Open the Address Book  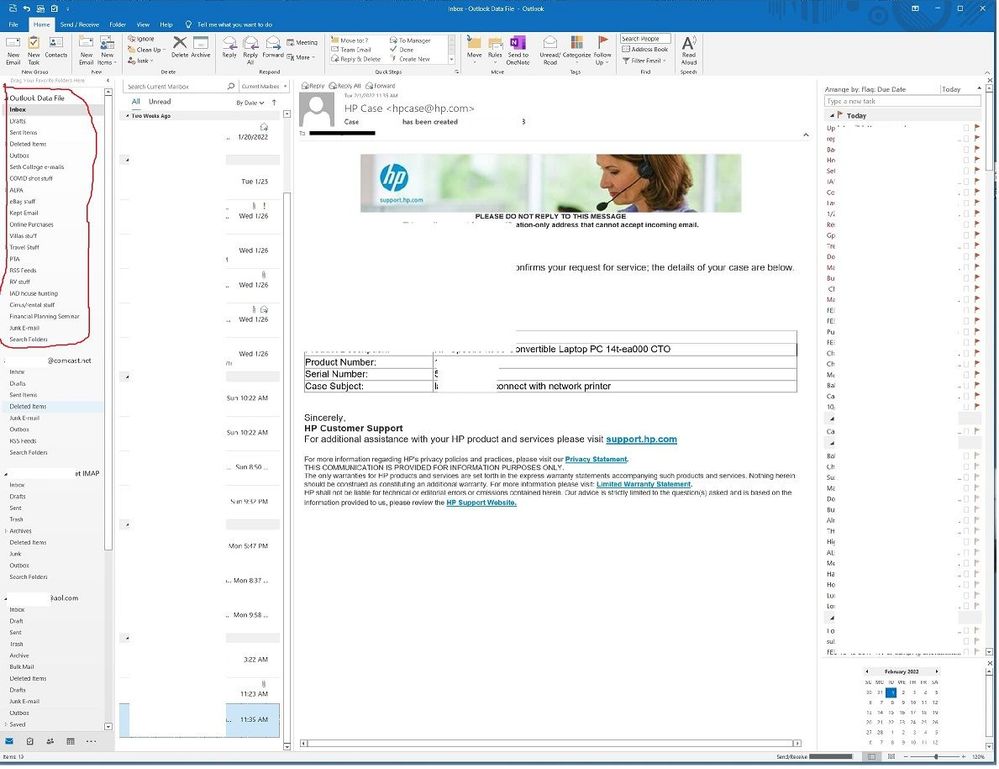coord(644,49)
